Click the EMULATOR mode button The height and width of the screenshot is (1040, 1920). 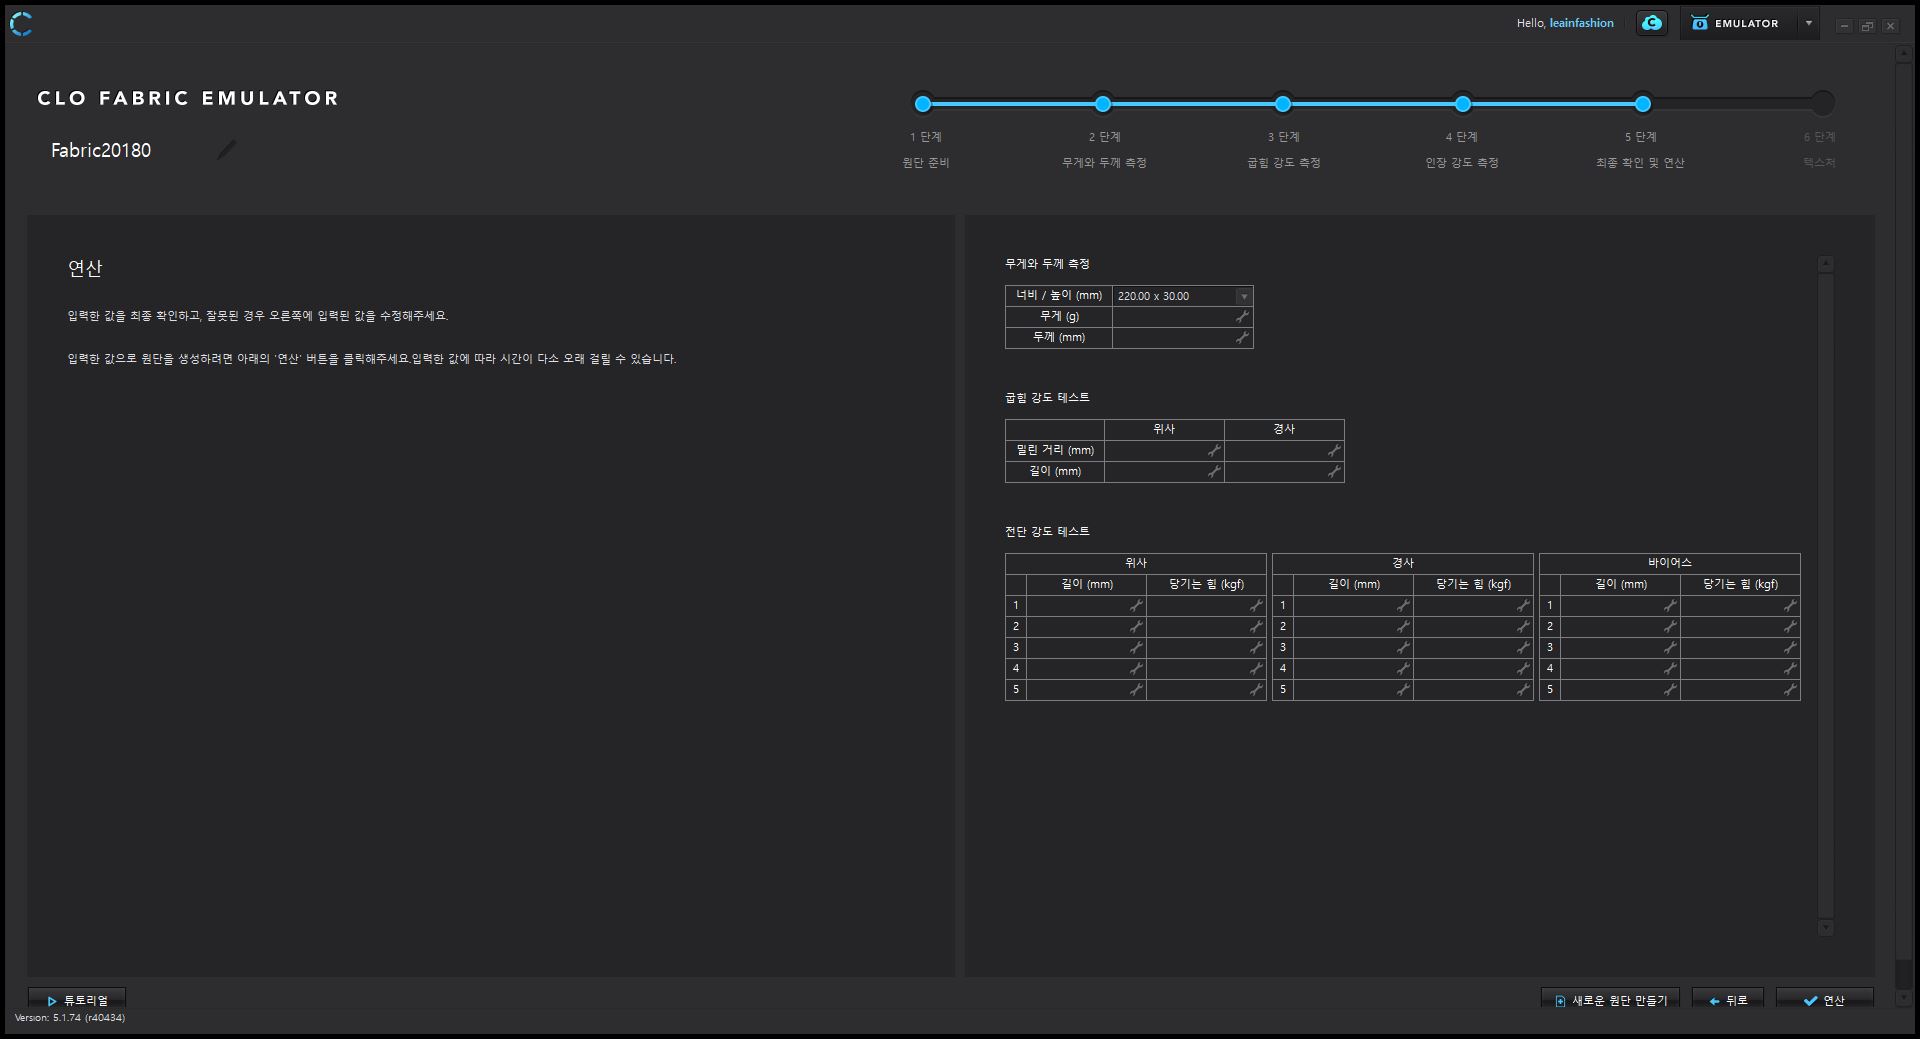click(x=1738, y=23)
